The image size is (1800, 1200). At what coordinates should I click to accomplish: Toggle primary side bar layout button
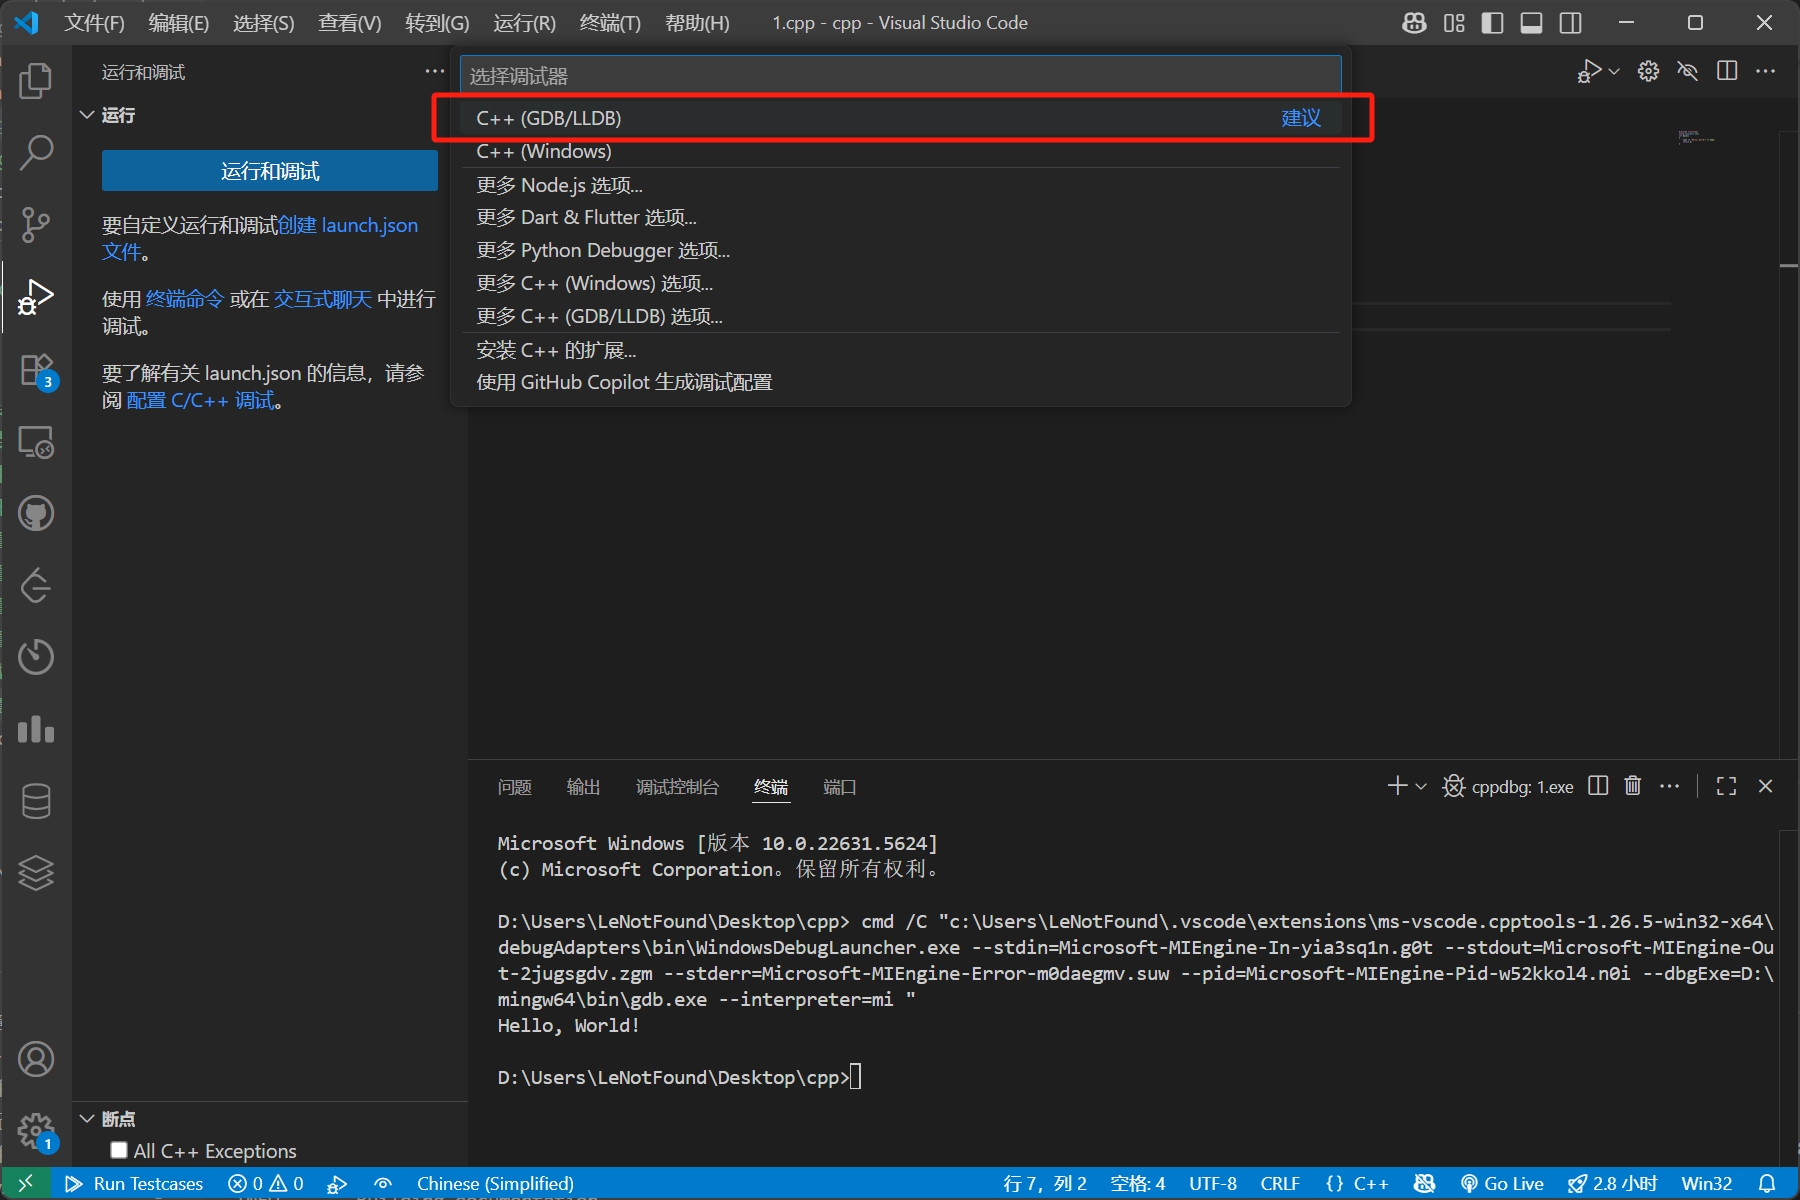point(1492,23)
